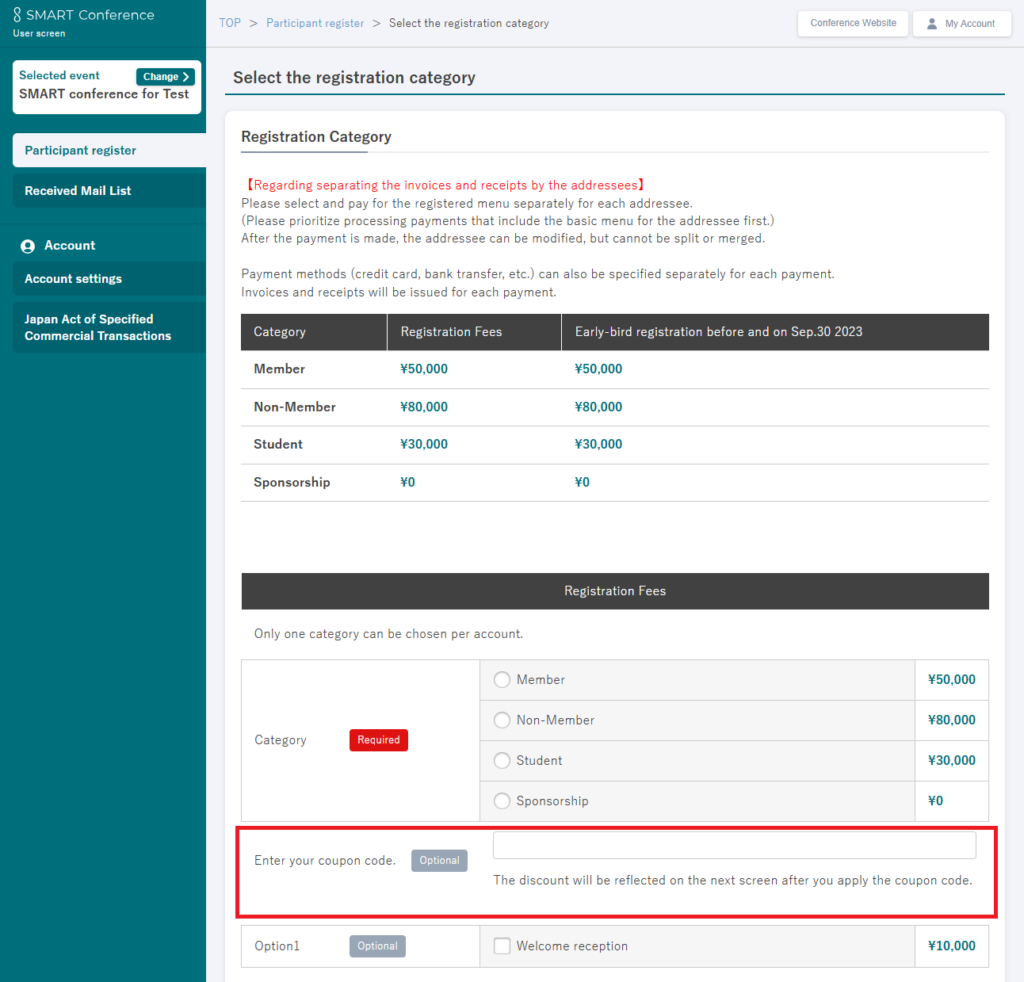Select the Student registration category
The height and width of the screenshot is (982, 1024).
pyautogui.click(x=502, y=760)
